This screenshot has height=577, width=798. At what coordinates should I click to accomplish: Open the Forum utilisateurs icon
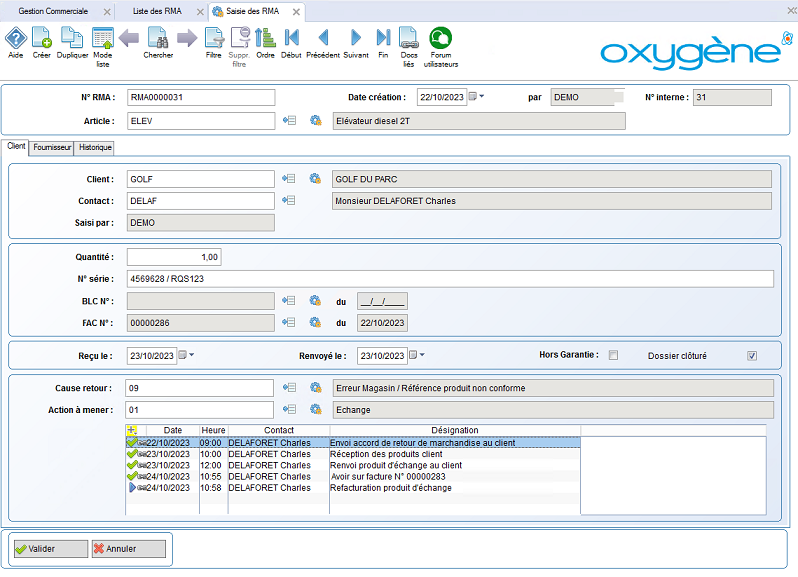click(440, 38)
